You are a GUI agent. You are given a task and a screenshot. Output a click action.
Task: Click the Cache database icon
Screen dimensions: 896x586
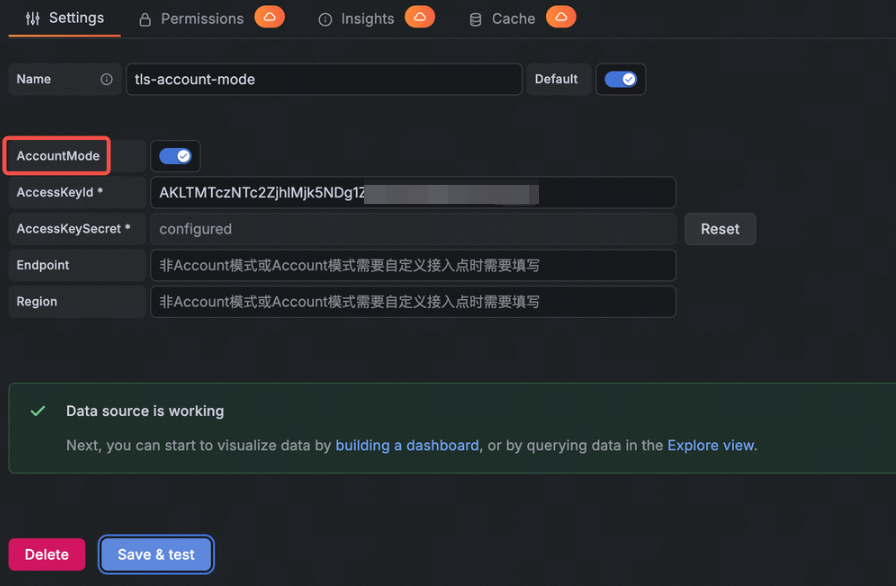[475, 20]
